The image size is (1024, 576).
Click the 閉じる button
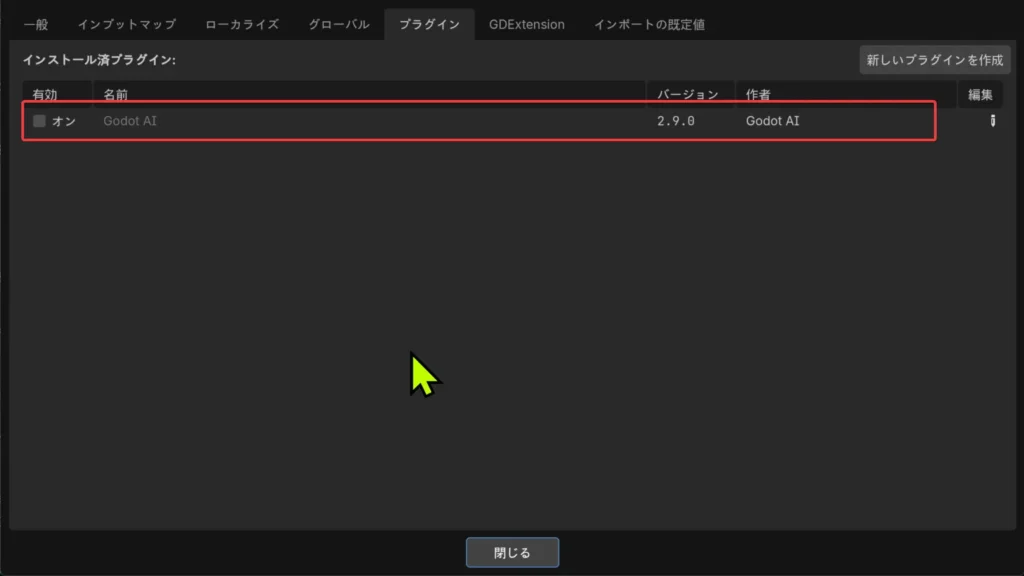(x=512, y=552)
